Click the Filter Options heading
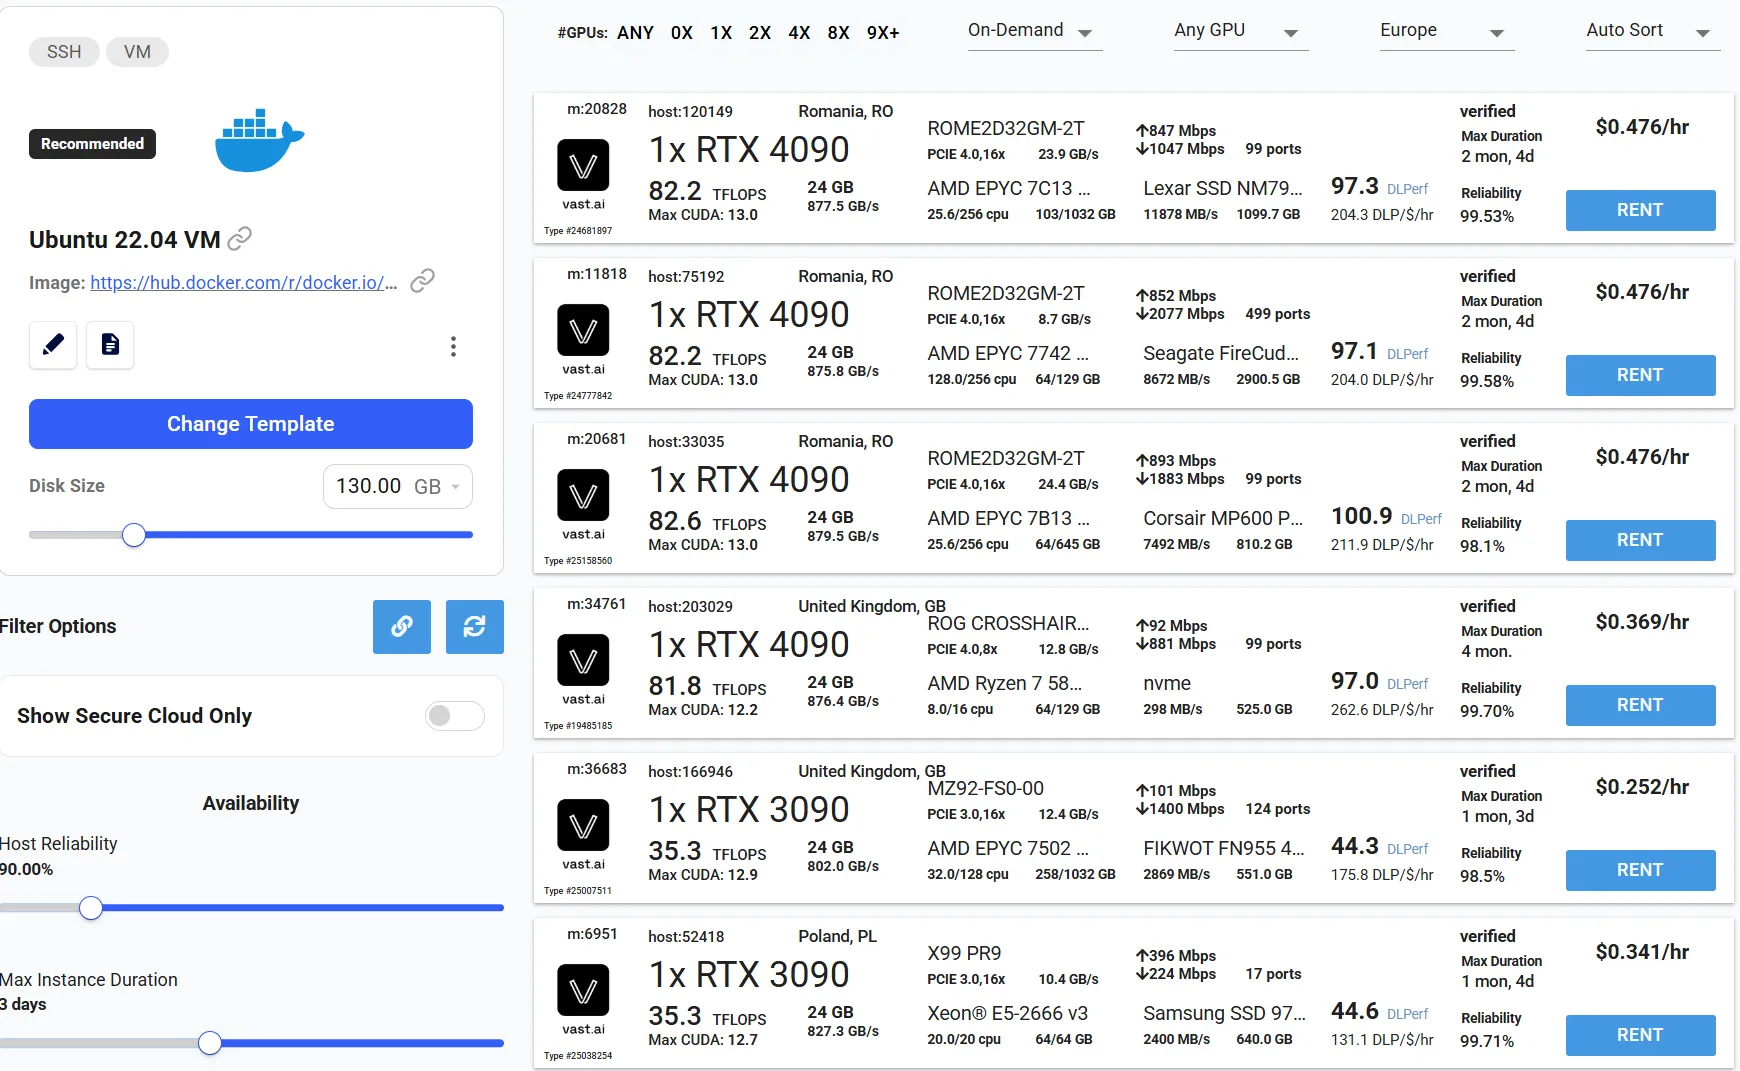The height and width of the screenshot is (1071, 1740). tap(58, 626)
